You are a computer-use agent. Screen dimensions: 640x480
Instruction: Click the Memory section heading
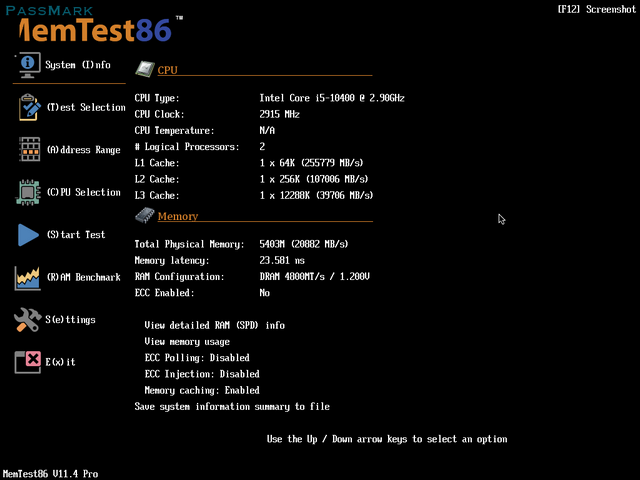(178, 216)
